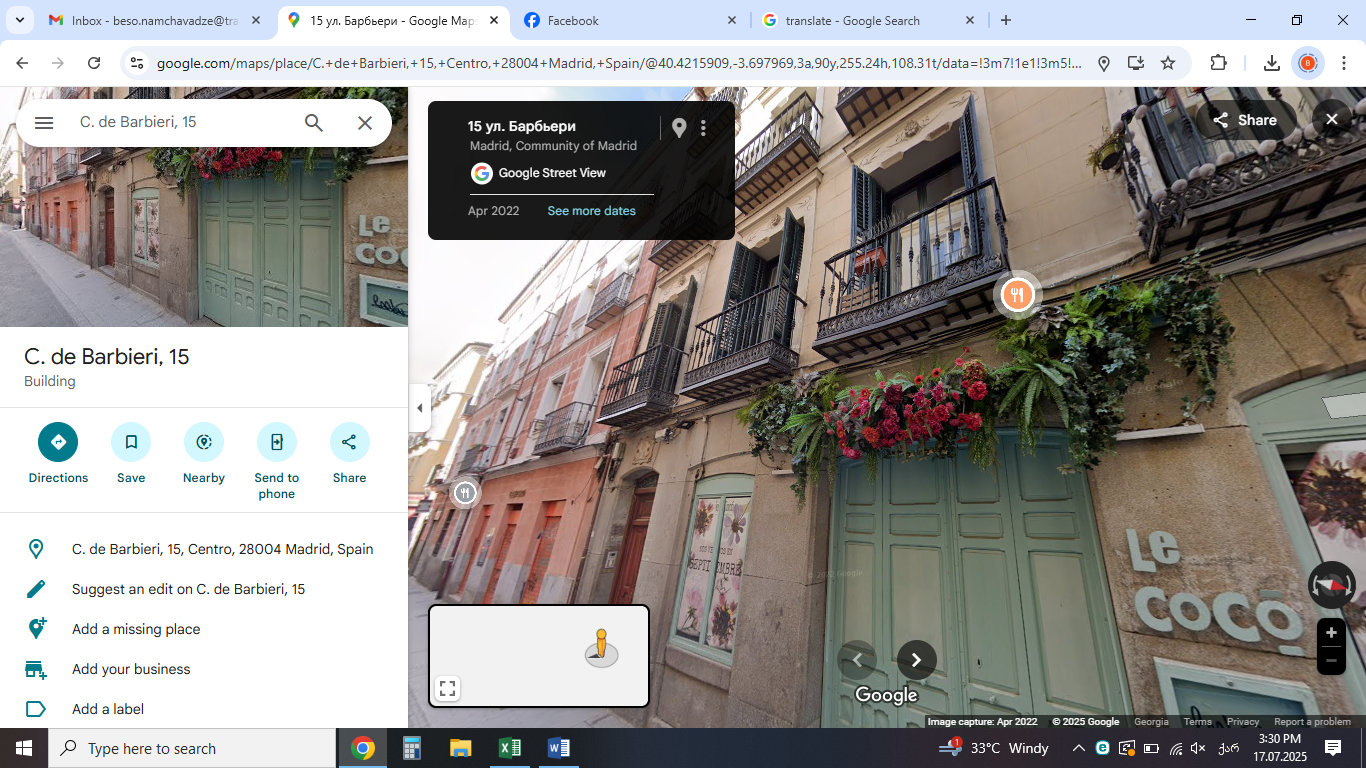Open the Street View three-dot menu
Image resolution: width=1366 pixels, height=768 pixels.
[x=704, y=128]
